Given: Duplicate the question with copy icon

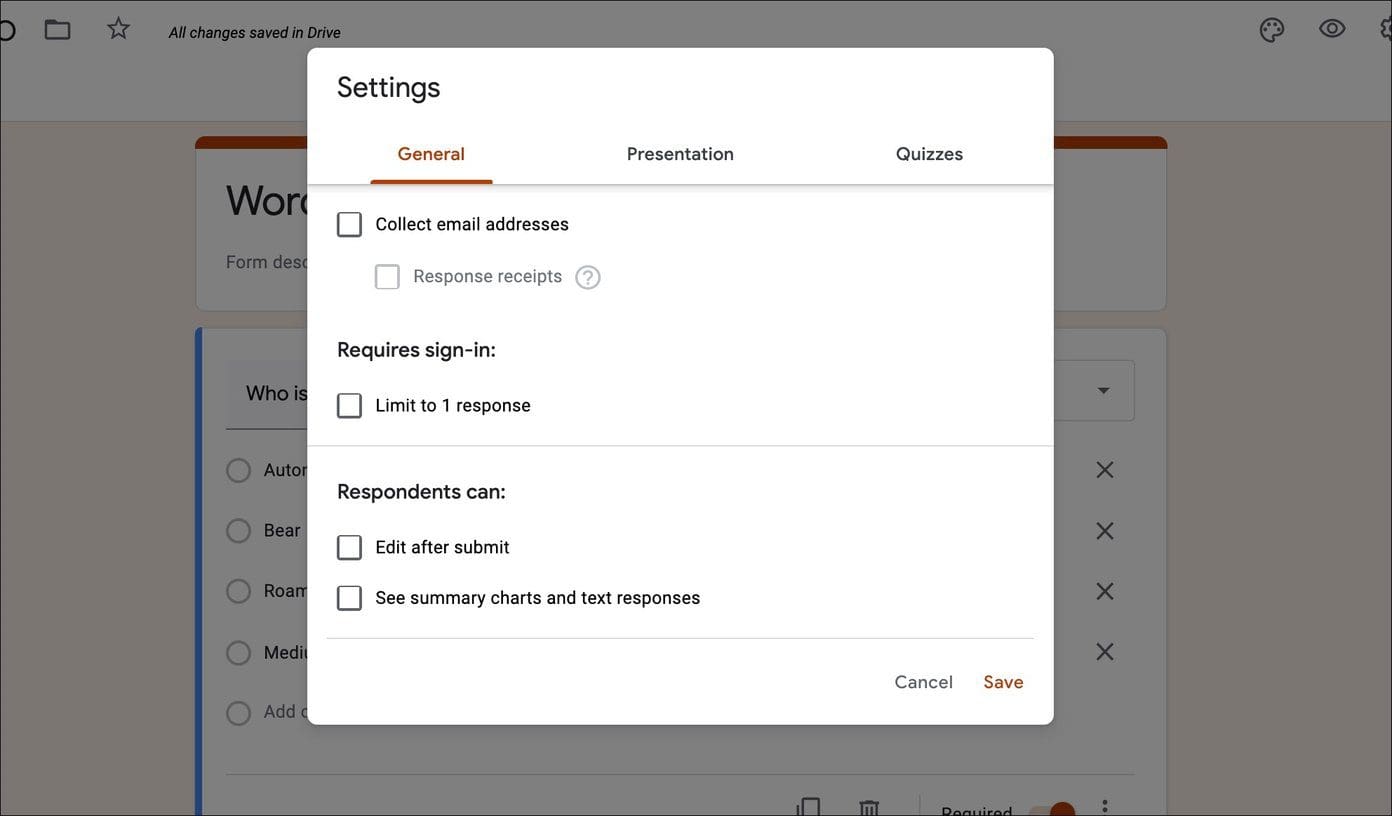Looking at the screenshot, I should pos(808,807).
